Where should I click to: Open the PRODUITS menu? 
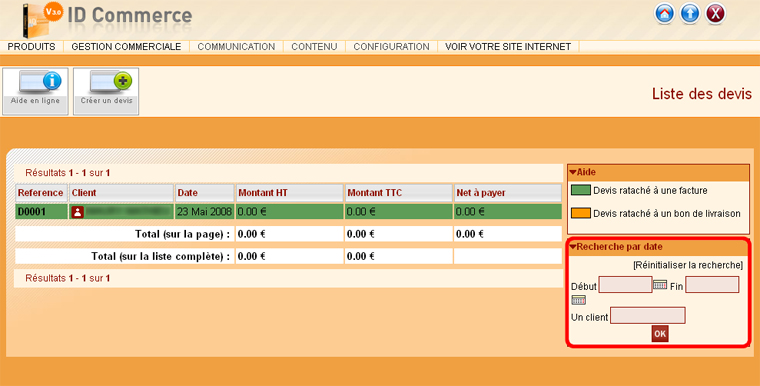click(32, 47)
